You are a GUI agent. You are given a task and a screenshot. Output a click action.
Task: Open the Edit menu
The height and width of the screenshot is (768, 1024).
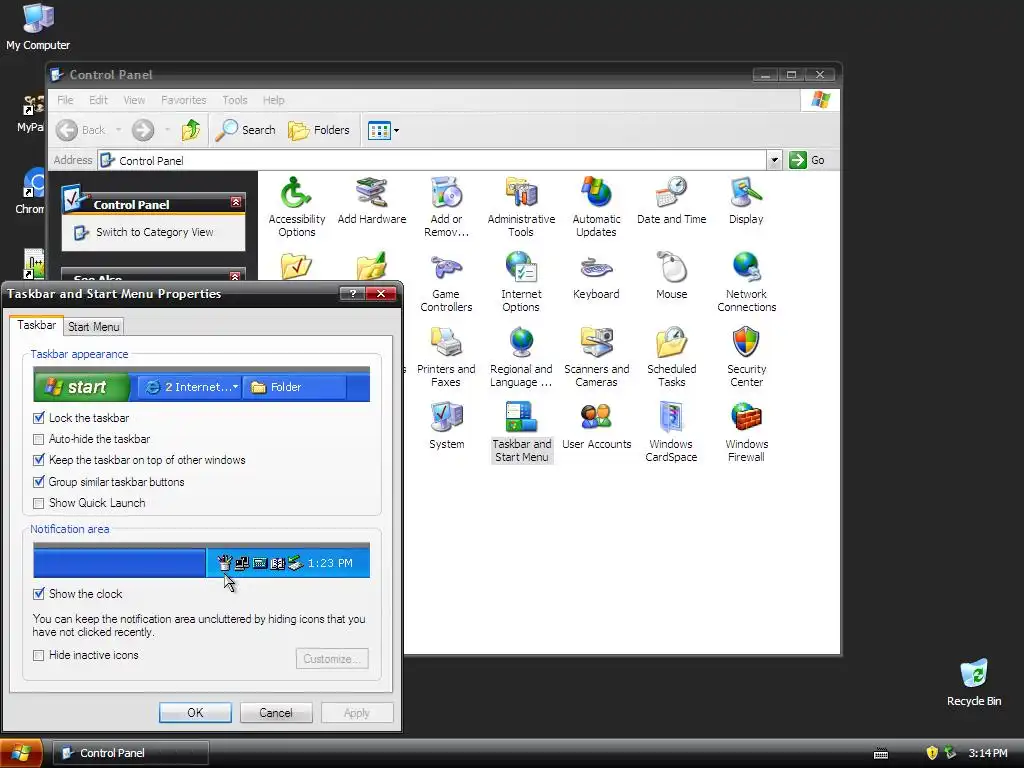click(x=98, y=100)
